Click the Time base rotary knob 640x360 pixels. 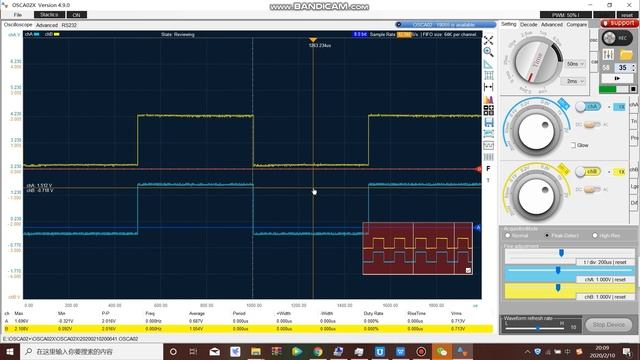point(536,62)
